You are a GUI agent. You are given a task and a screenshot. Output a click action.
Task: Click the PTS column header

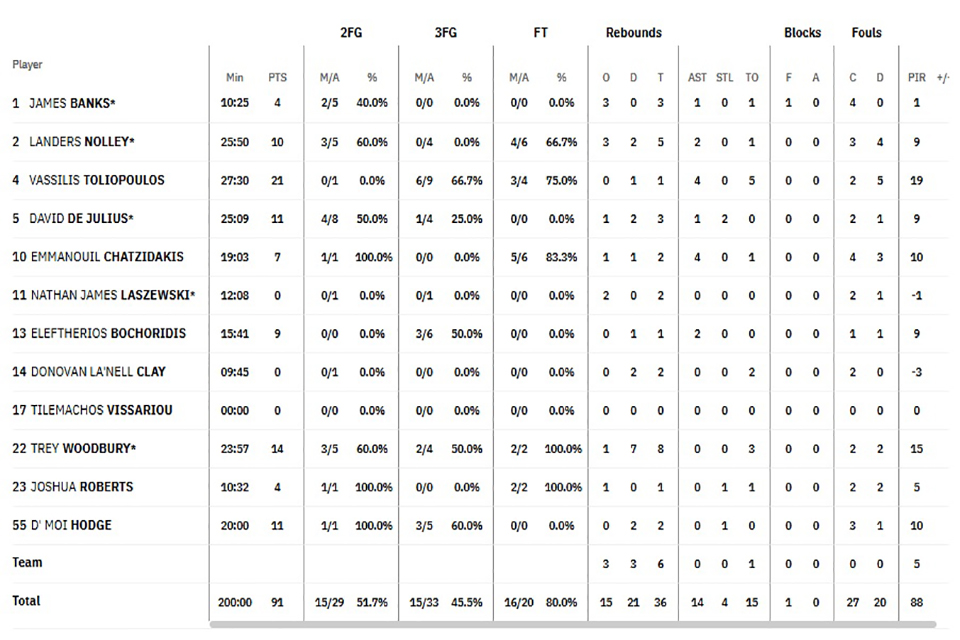277,78
